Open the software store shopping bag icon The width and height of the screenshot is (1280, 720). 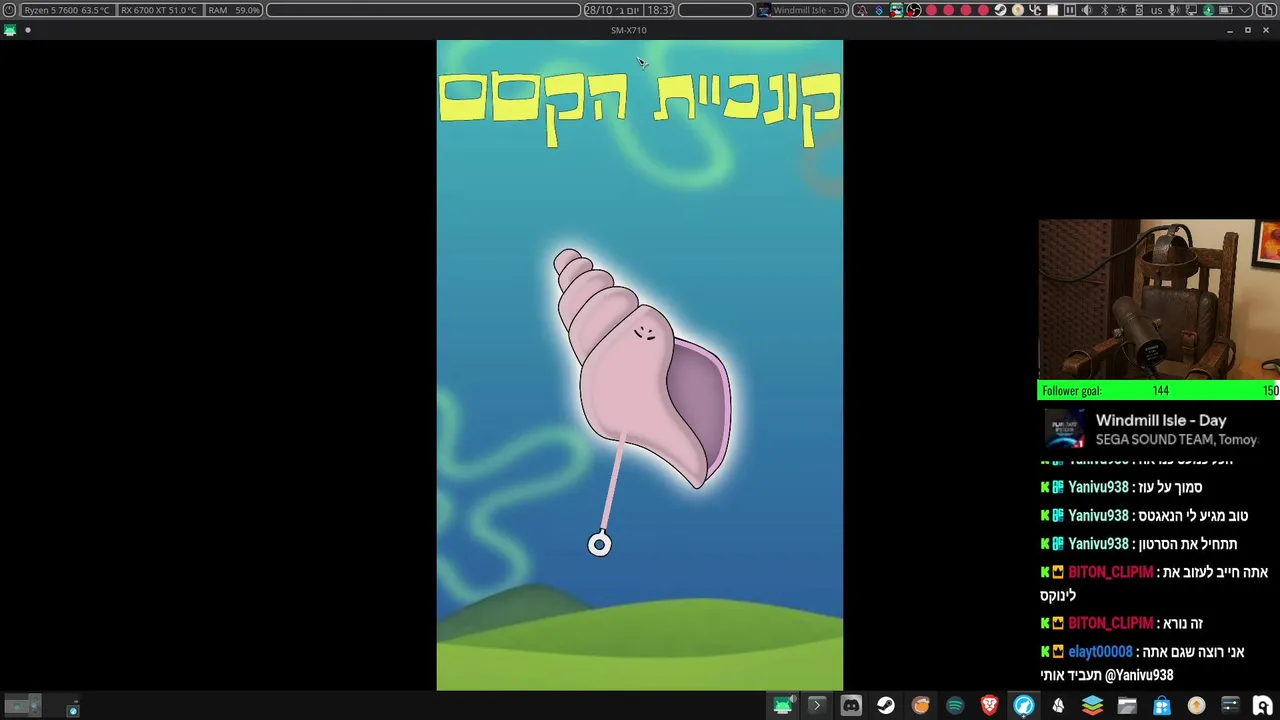point(1162,706)
